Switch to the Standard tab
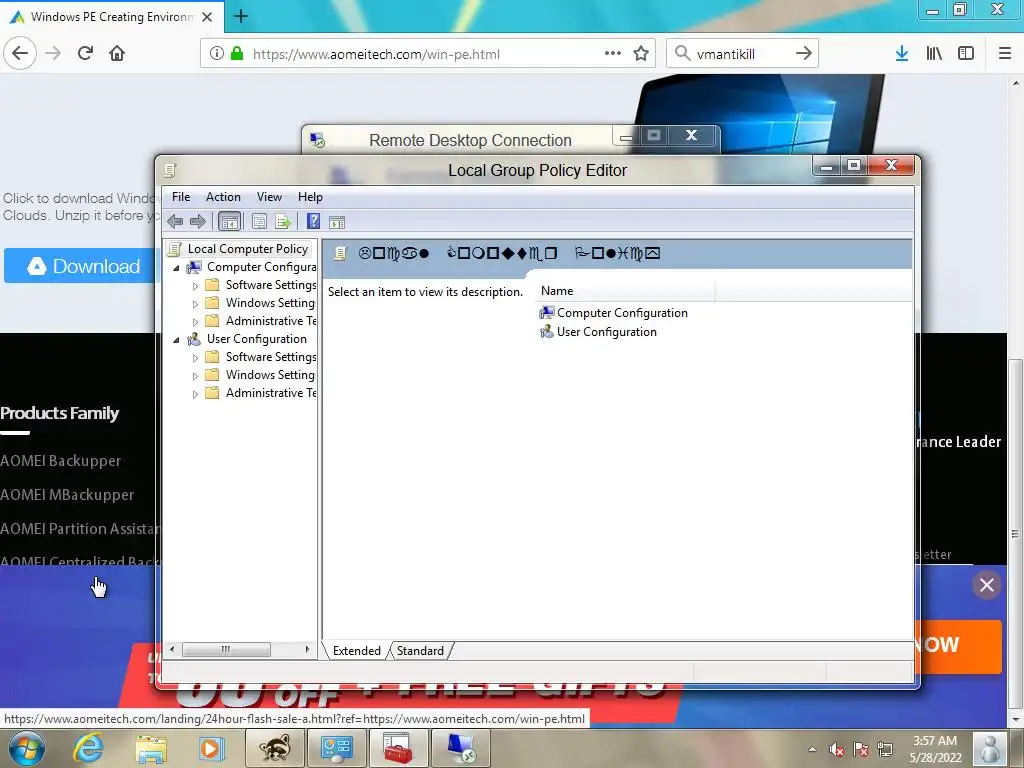 pyautogui.click(x=420, y=650)
